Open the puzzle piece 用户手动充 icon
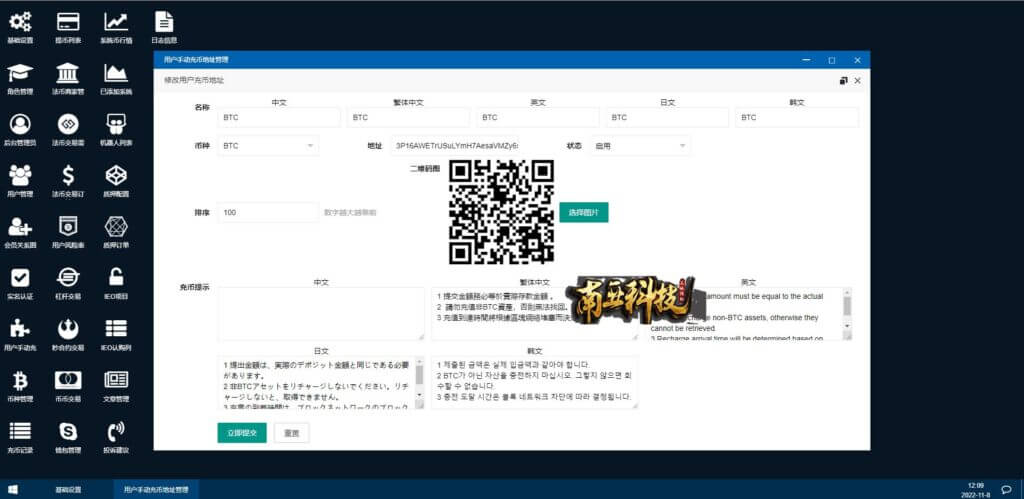1024x499 pixels. tap(20, 328)
